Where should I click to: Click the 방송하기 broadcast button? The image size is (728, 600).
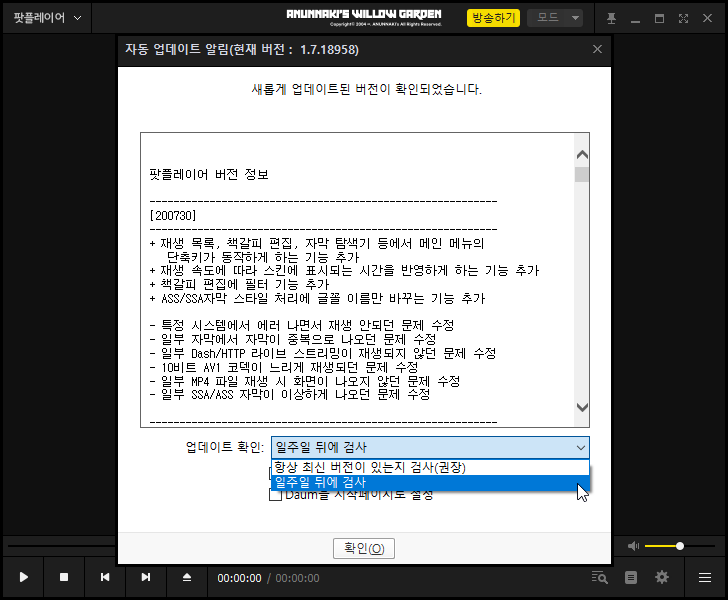click(x=493, y=18)
